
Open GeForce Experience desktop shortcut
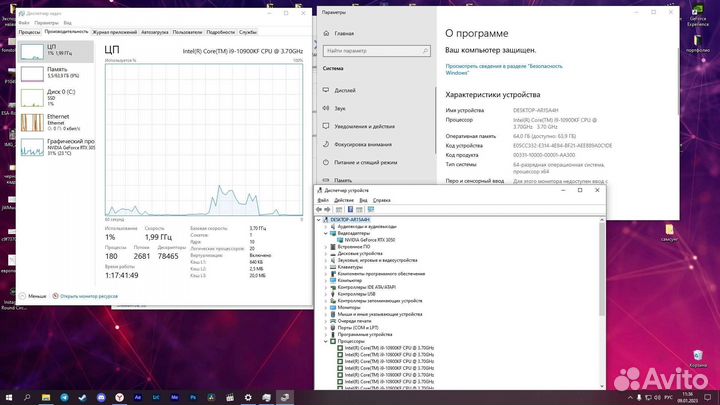point(698,16)
